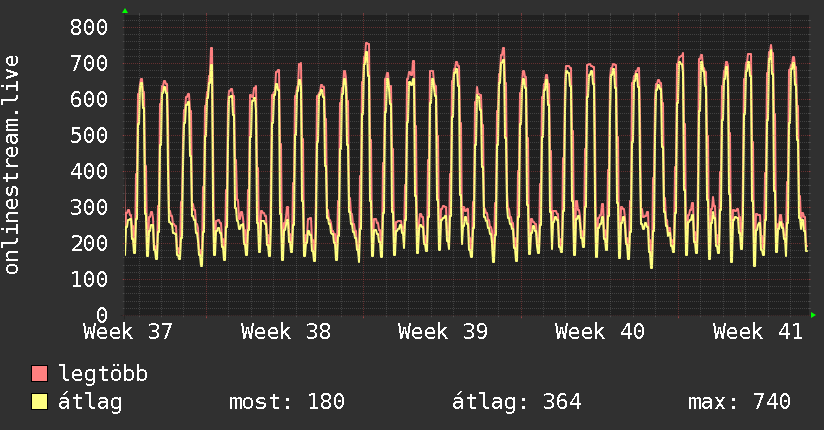Click the 200 y-axis tick label
This screenshot has width=824, height=430.
(x=89, y=243)
